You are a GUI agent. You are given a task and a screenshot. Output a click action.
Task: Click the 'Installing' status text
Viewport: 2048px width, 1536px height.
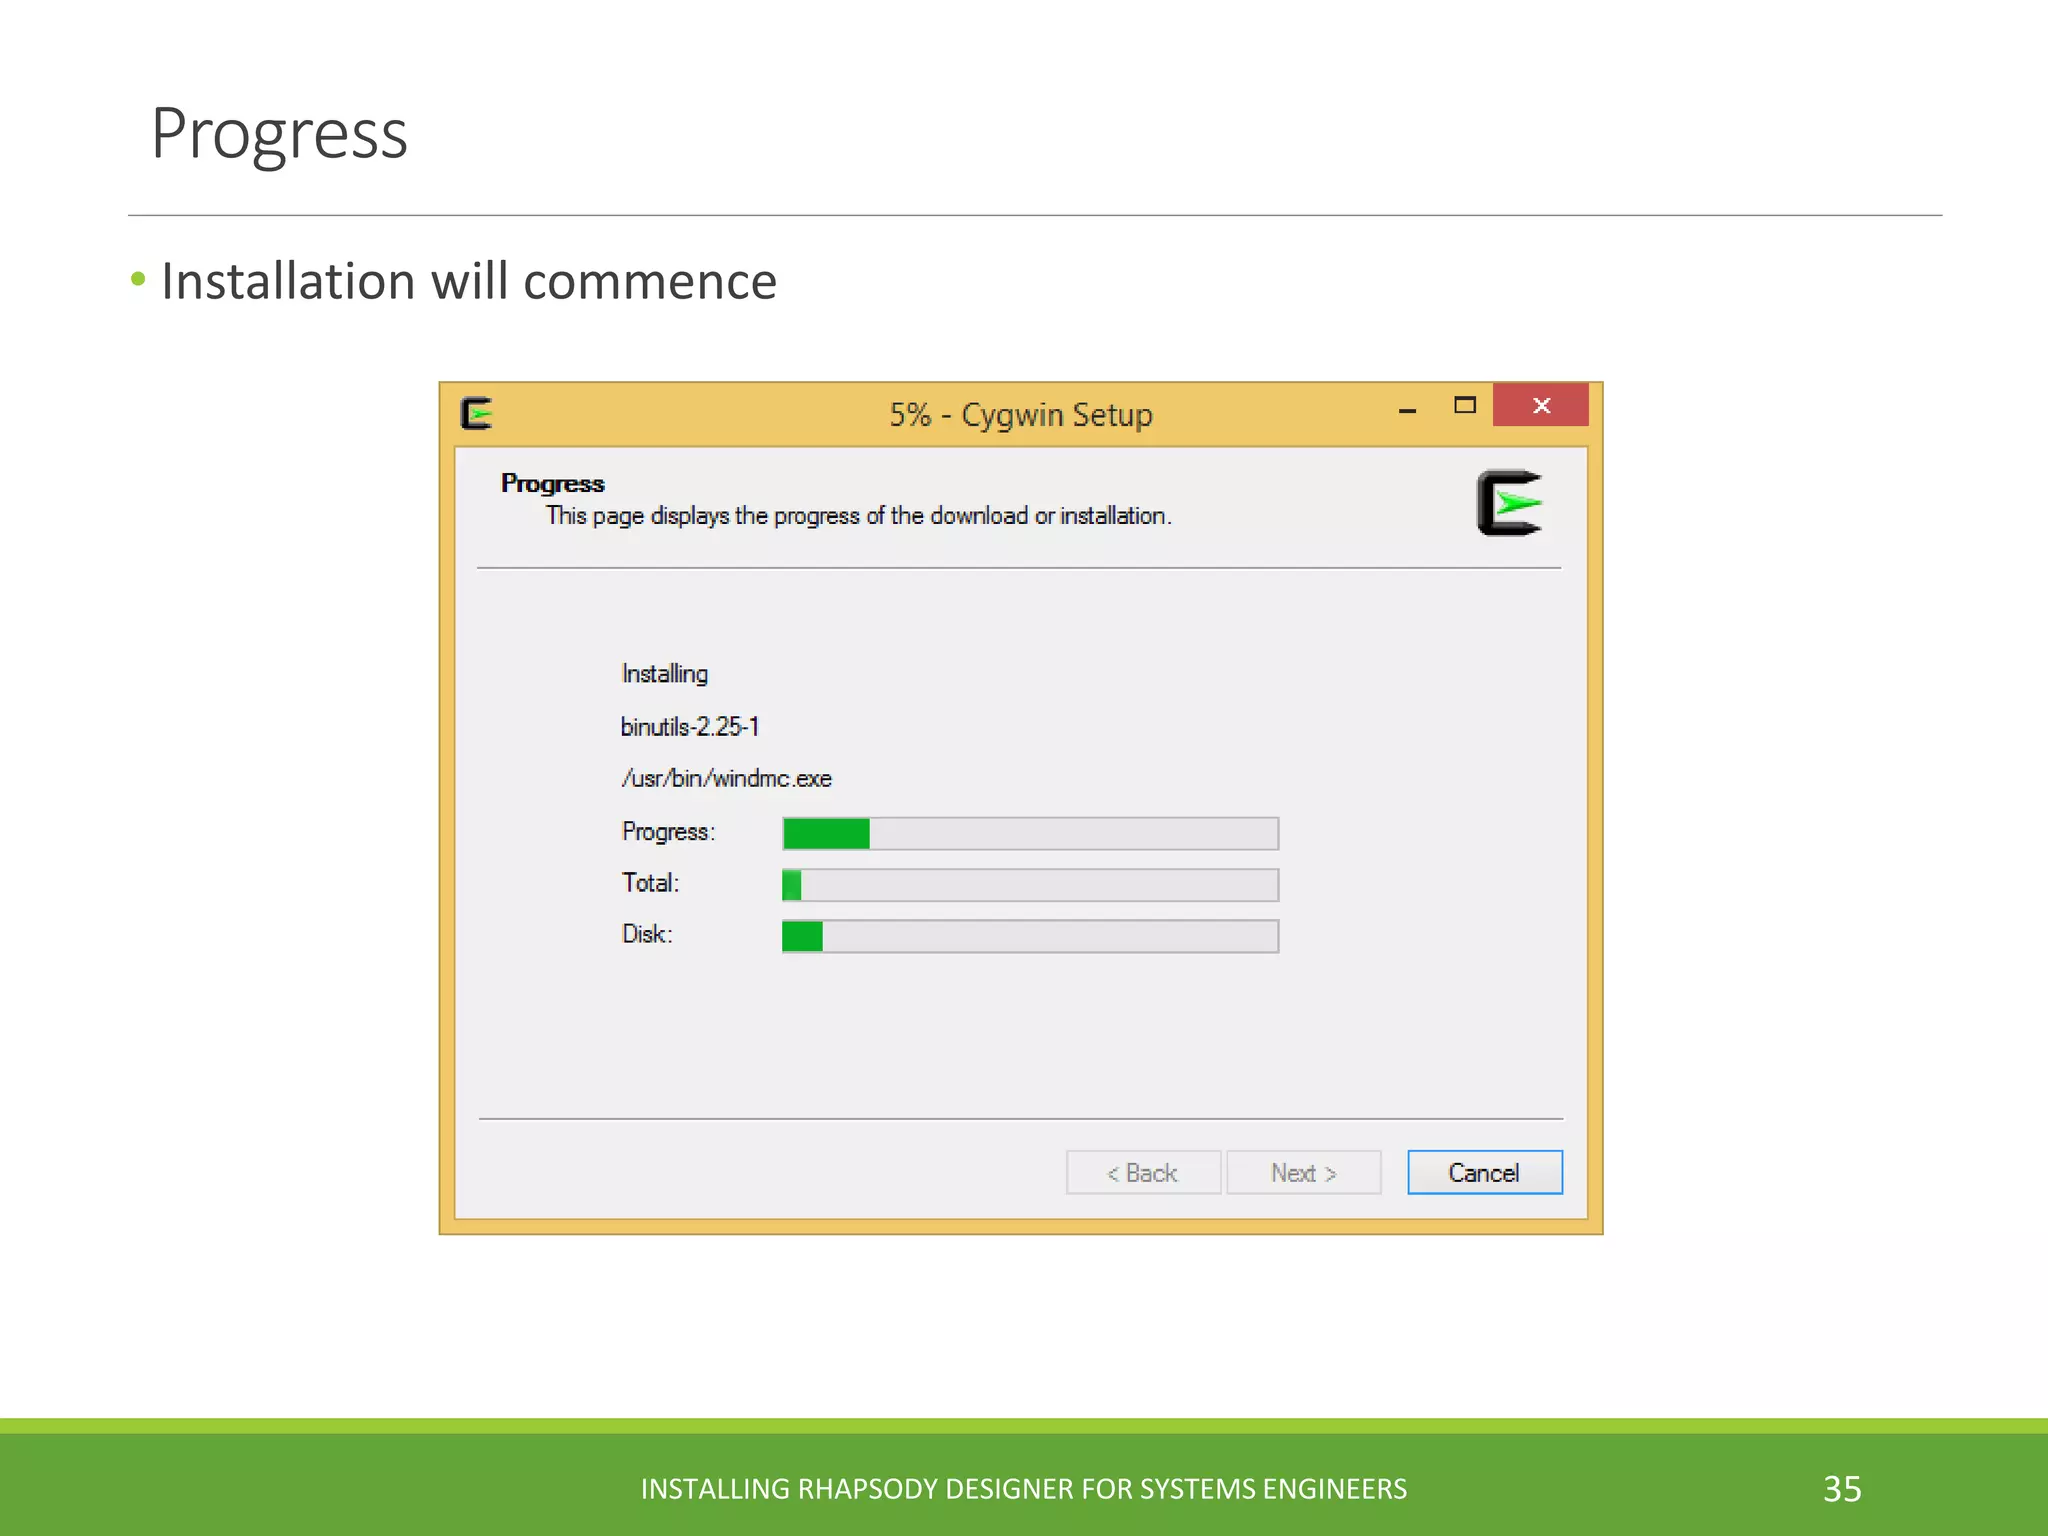click(665, 674)
